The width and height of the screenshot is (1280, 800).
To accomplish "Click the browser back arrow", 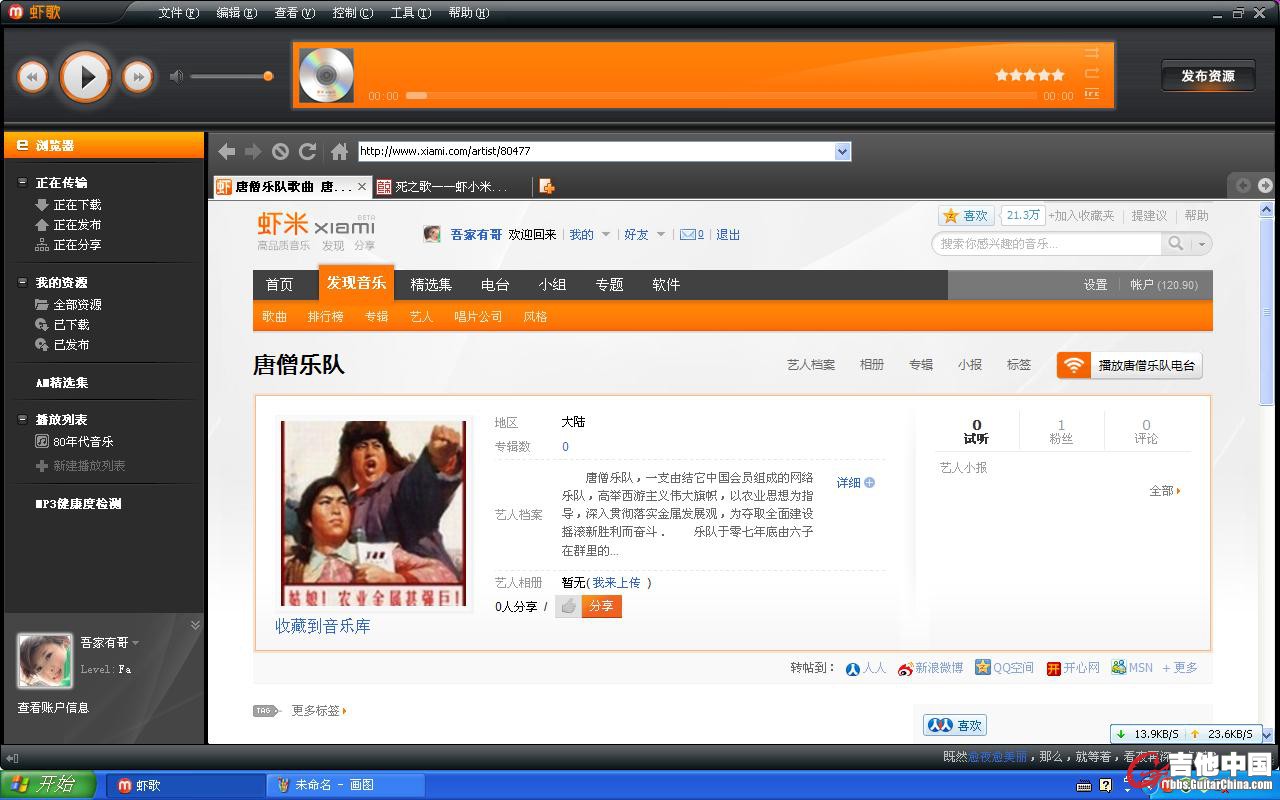I will (x=227, y=151).
